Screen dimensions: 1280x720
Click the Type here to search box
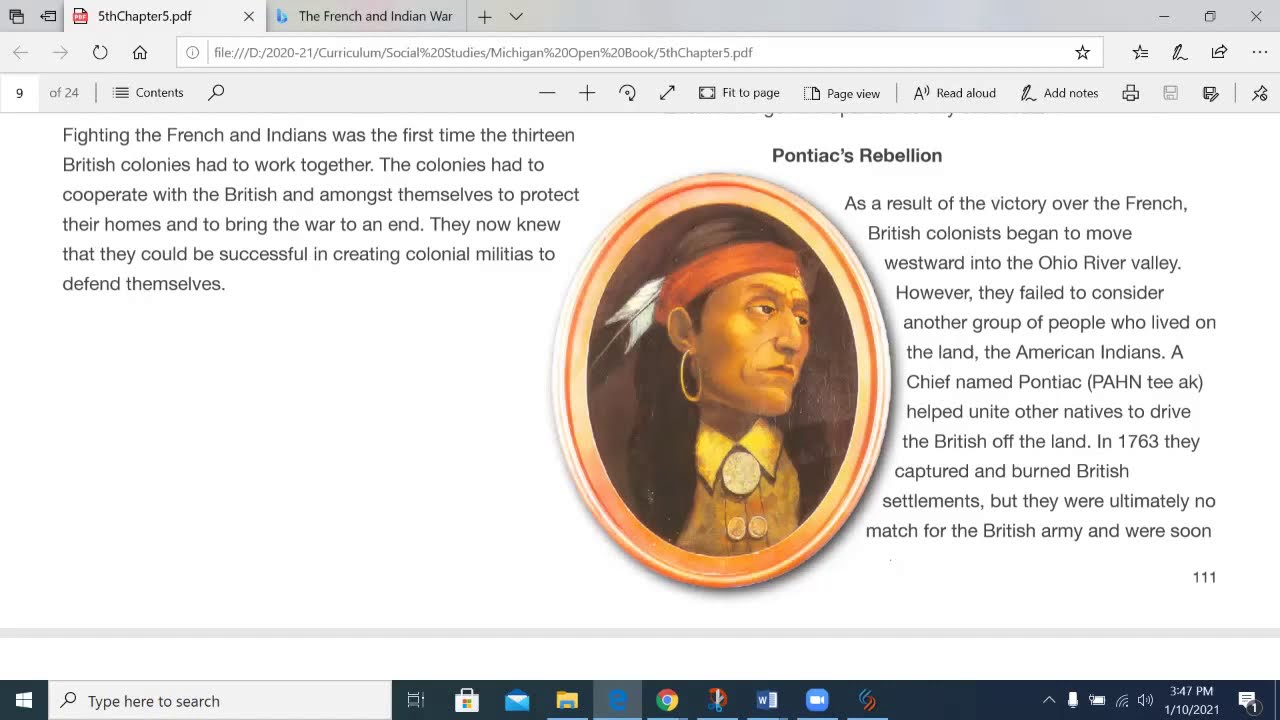[220, 700]
